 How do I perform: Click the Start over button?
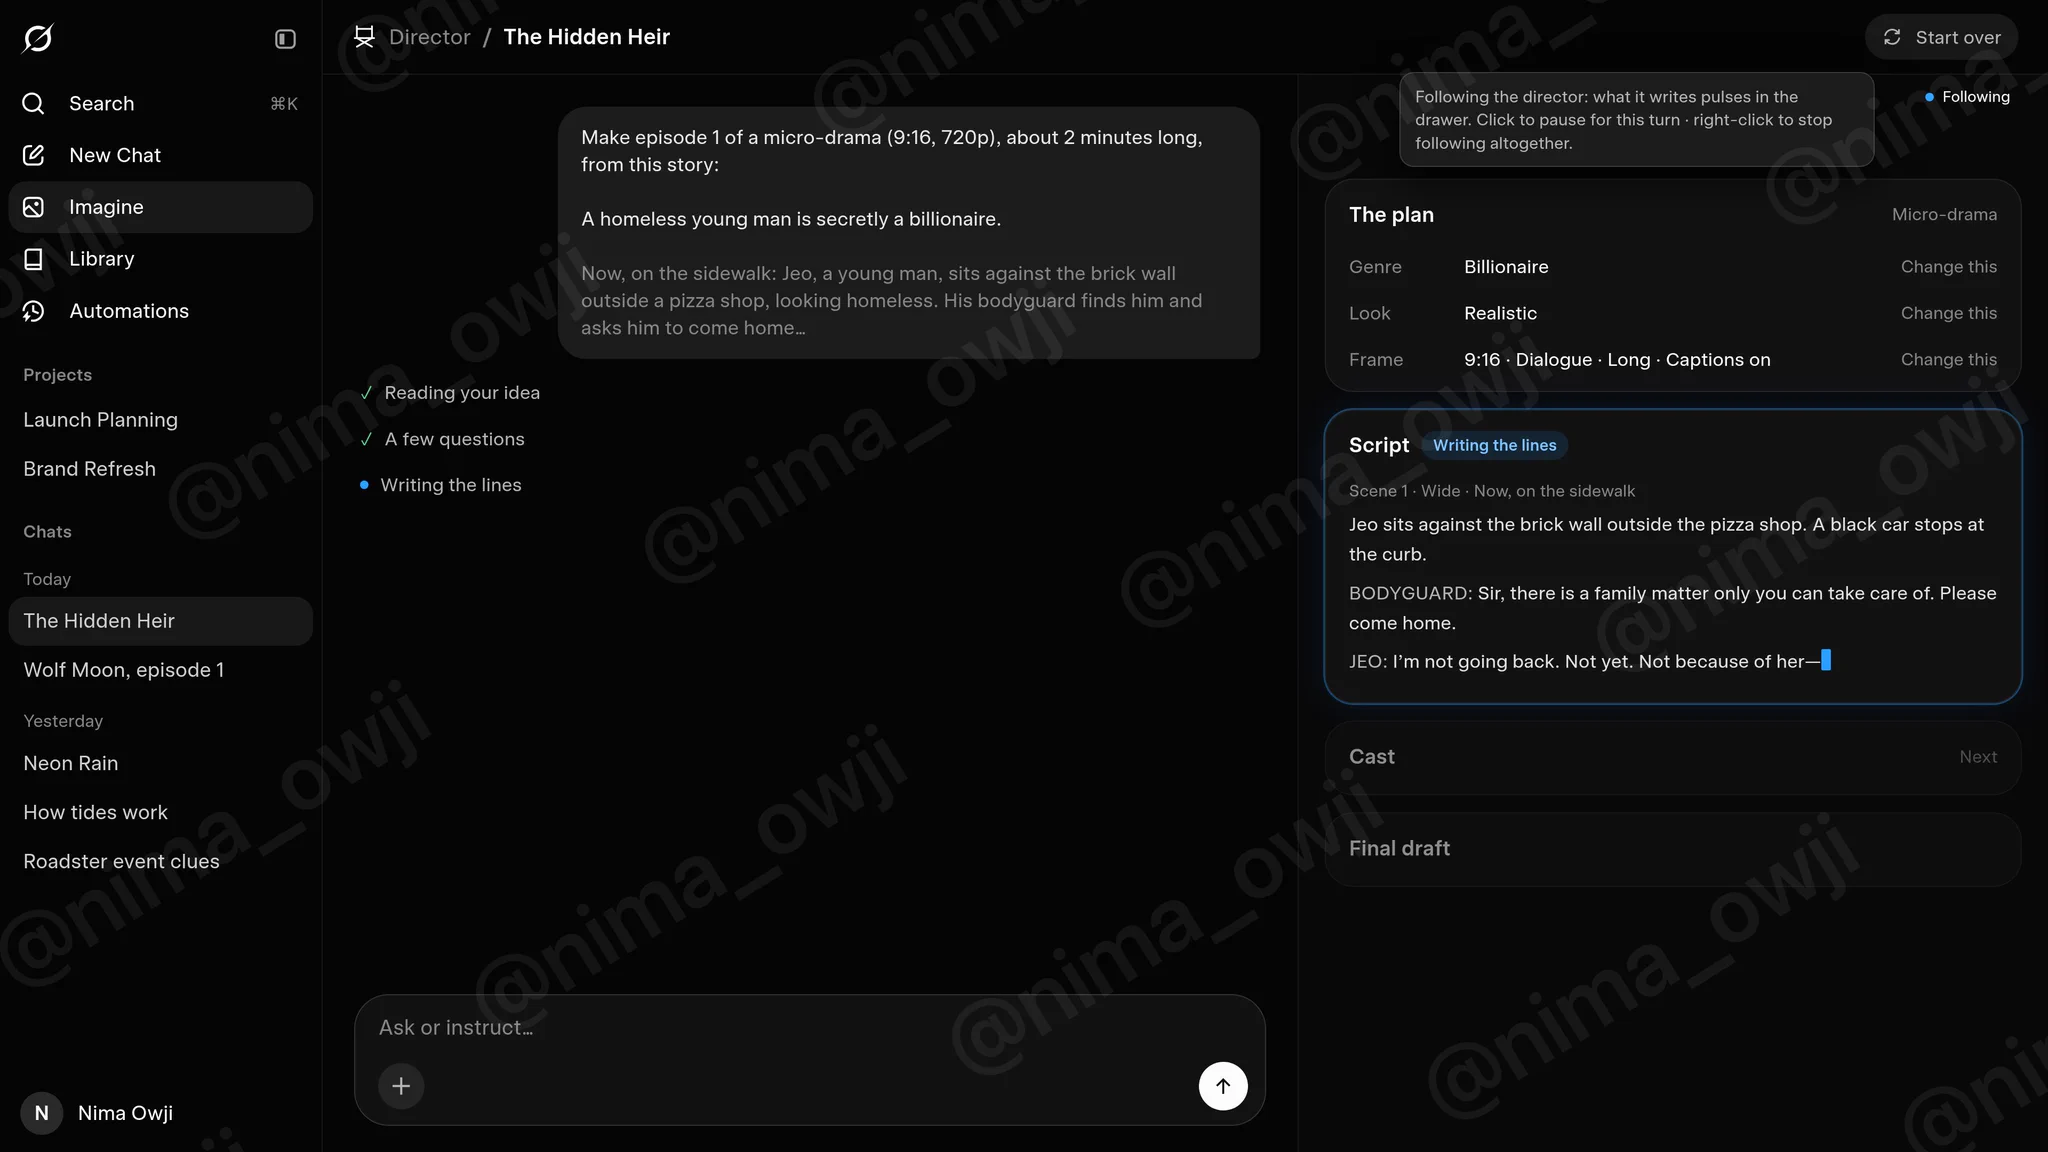click(x=1941, y=37)
